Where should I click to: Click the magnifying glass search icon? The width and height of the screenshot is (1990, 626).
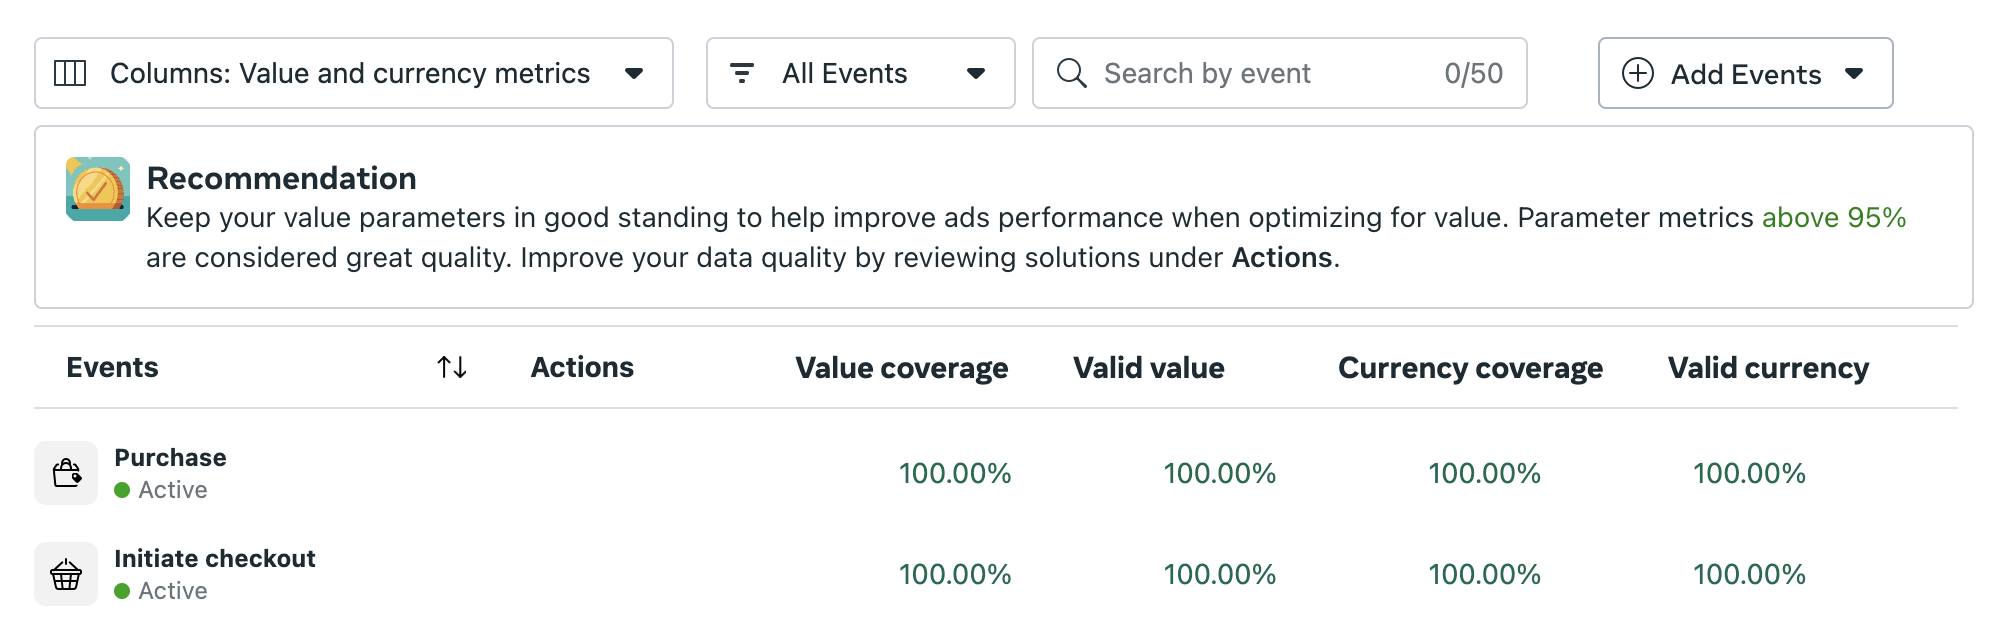1071,73
